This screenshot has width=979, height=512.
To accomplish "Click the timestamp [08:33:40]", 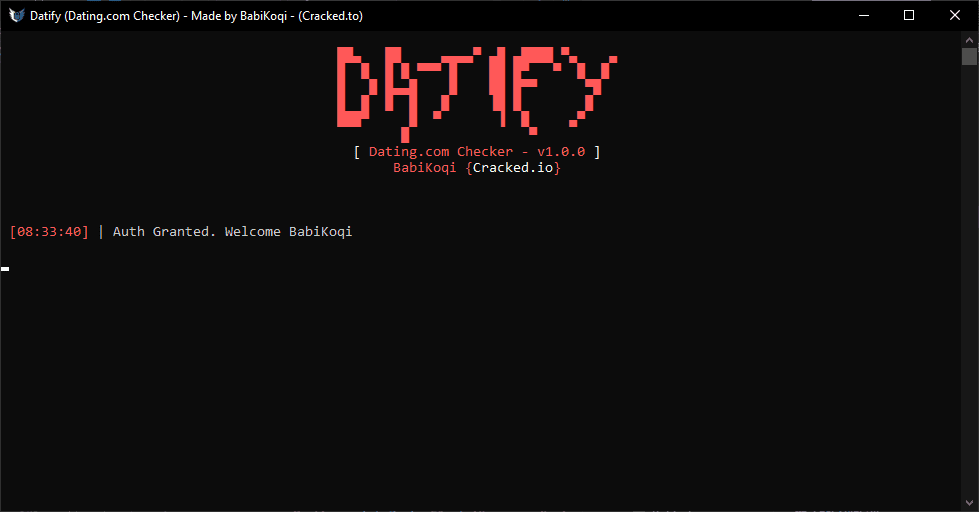I will [49, 232].
